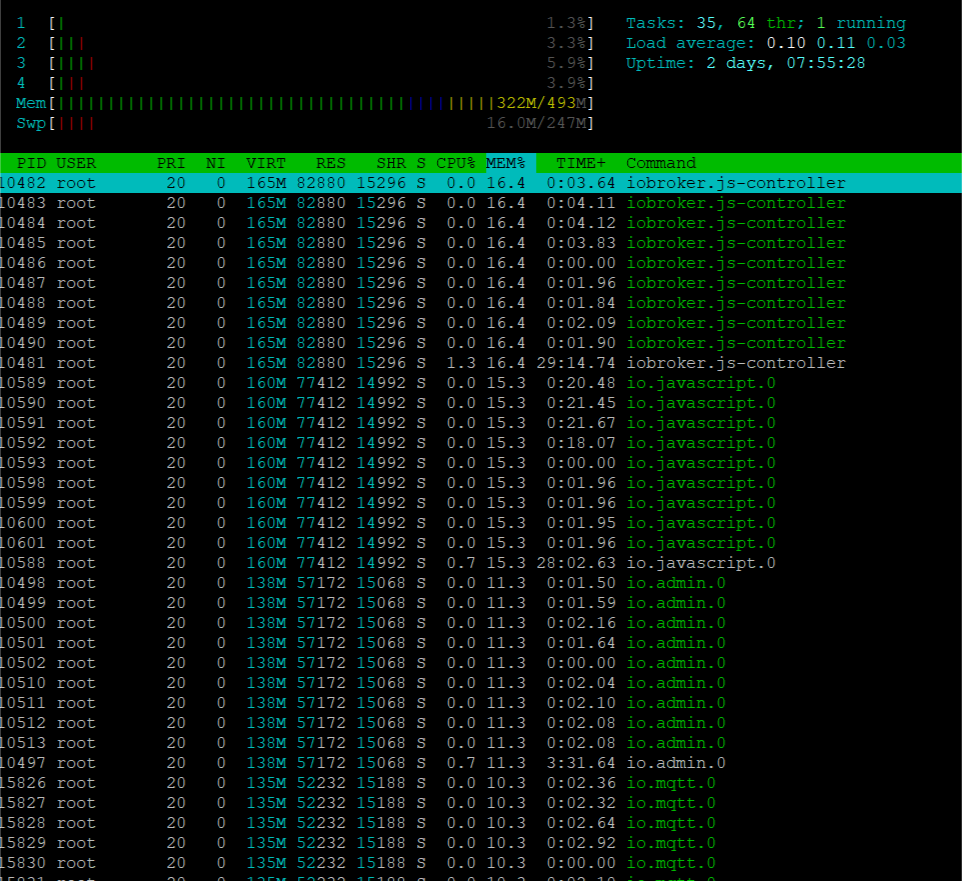Select io.mqtt.0 thread PID 15829
Viewport: 962px width, 881px height.
(481, 843)
